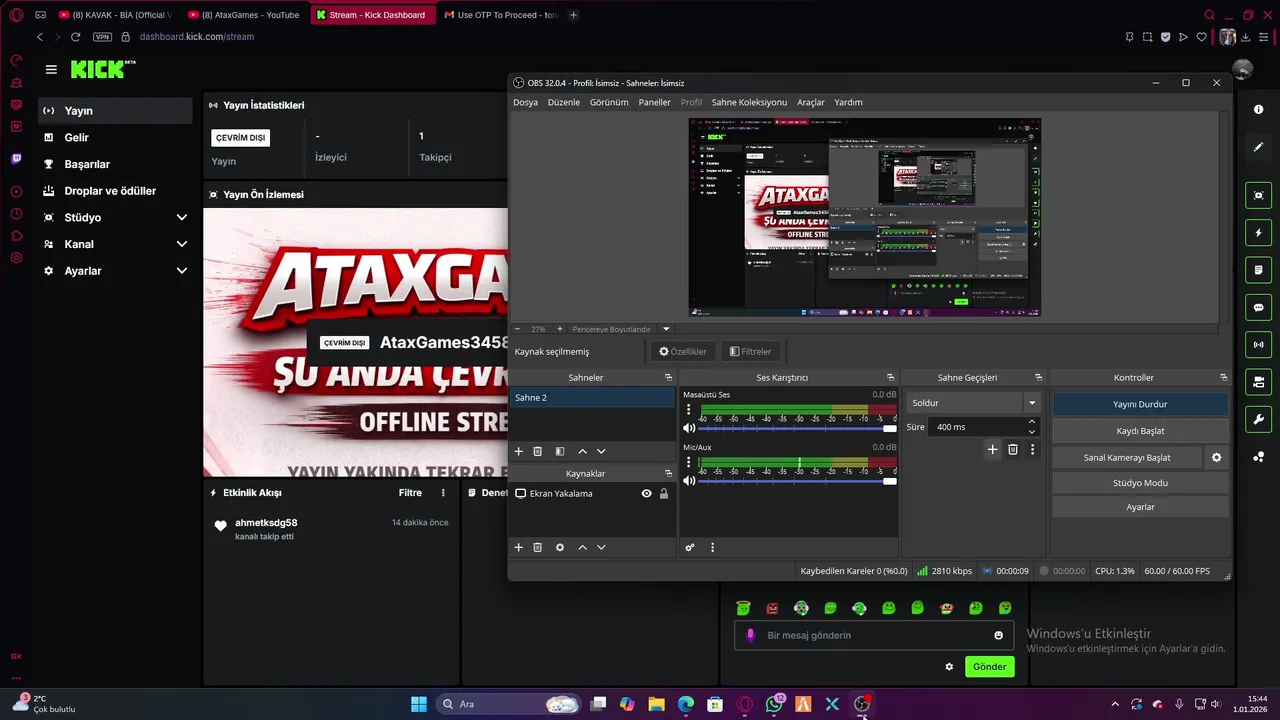Undock the Ses Karıştırıcı panel icon
Viewport: 1280px width, 720px height.
(890, 378)
